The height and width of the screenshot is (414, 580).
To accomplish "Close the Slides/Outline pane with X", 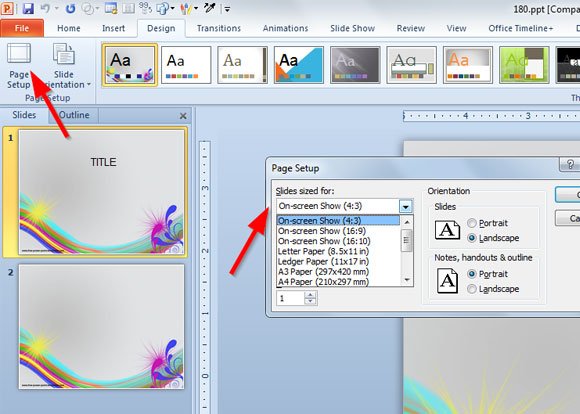I will click(183, 116).
